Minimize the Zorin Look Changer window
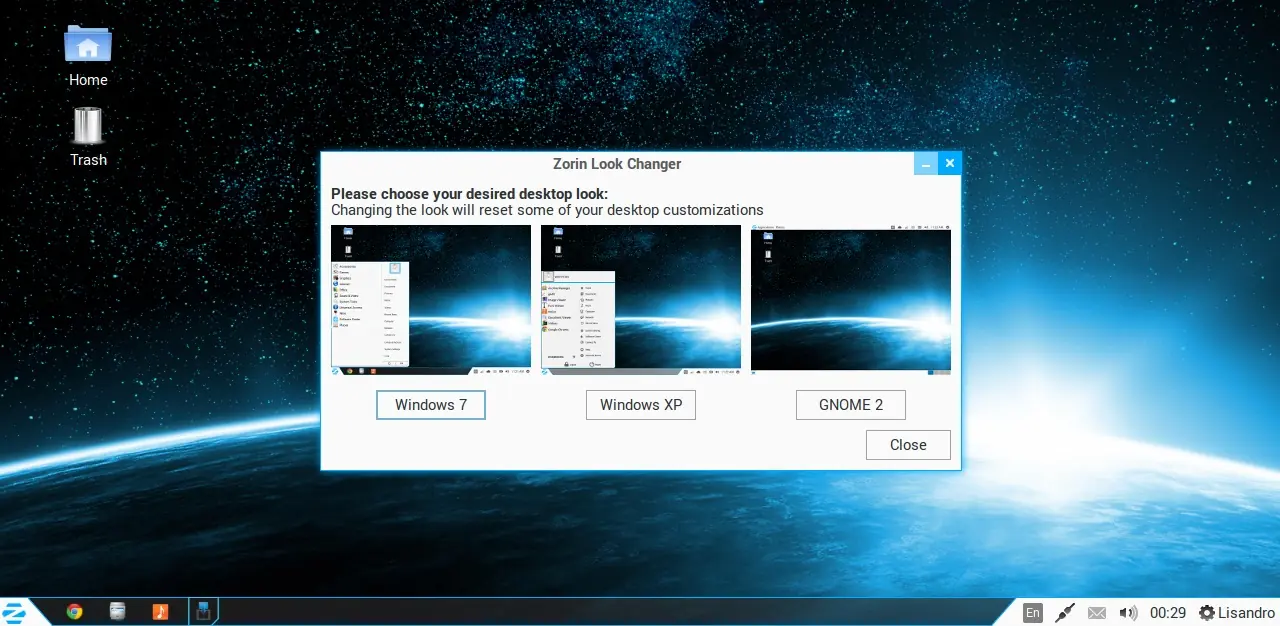The image size is (1280, 626). (x=926, y=164)
